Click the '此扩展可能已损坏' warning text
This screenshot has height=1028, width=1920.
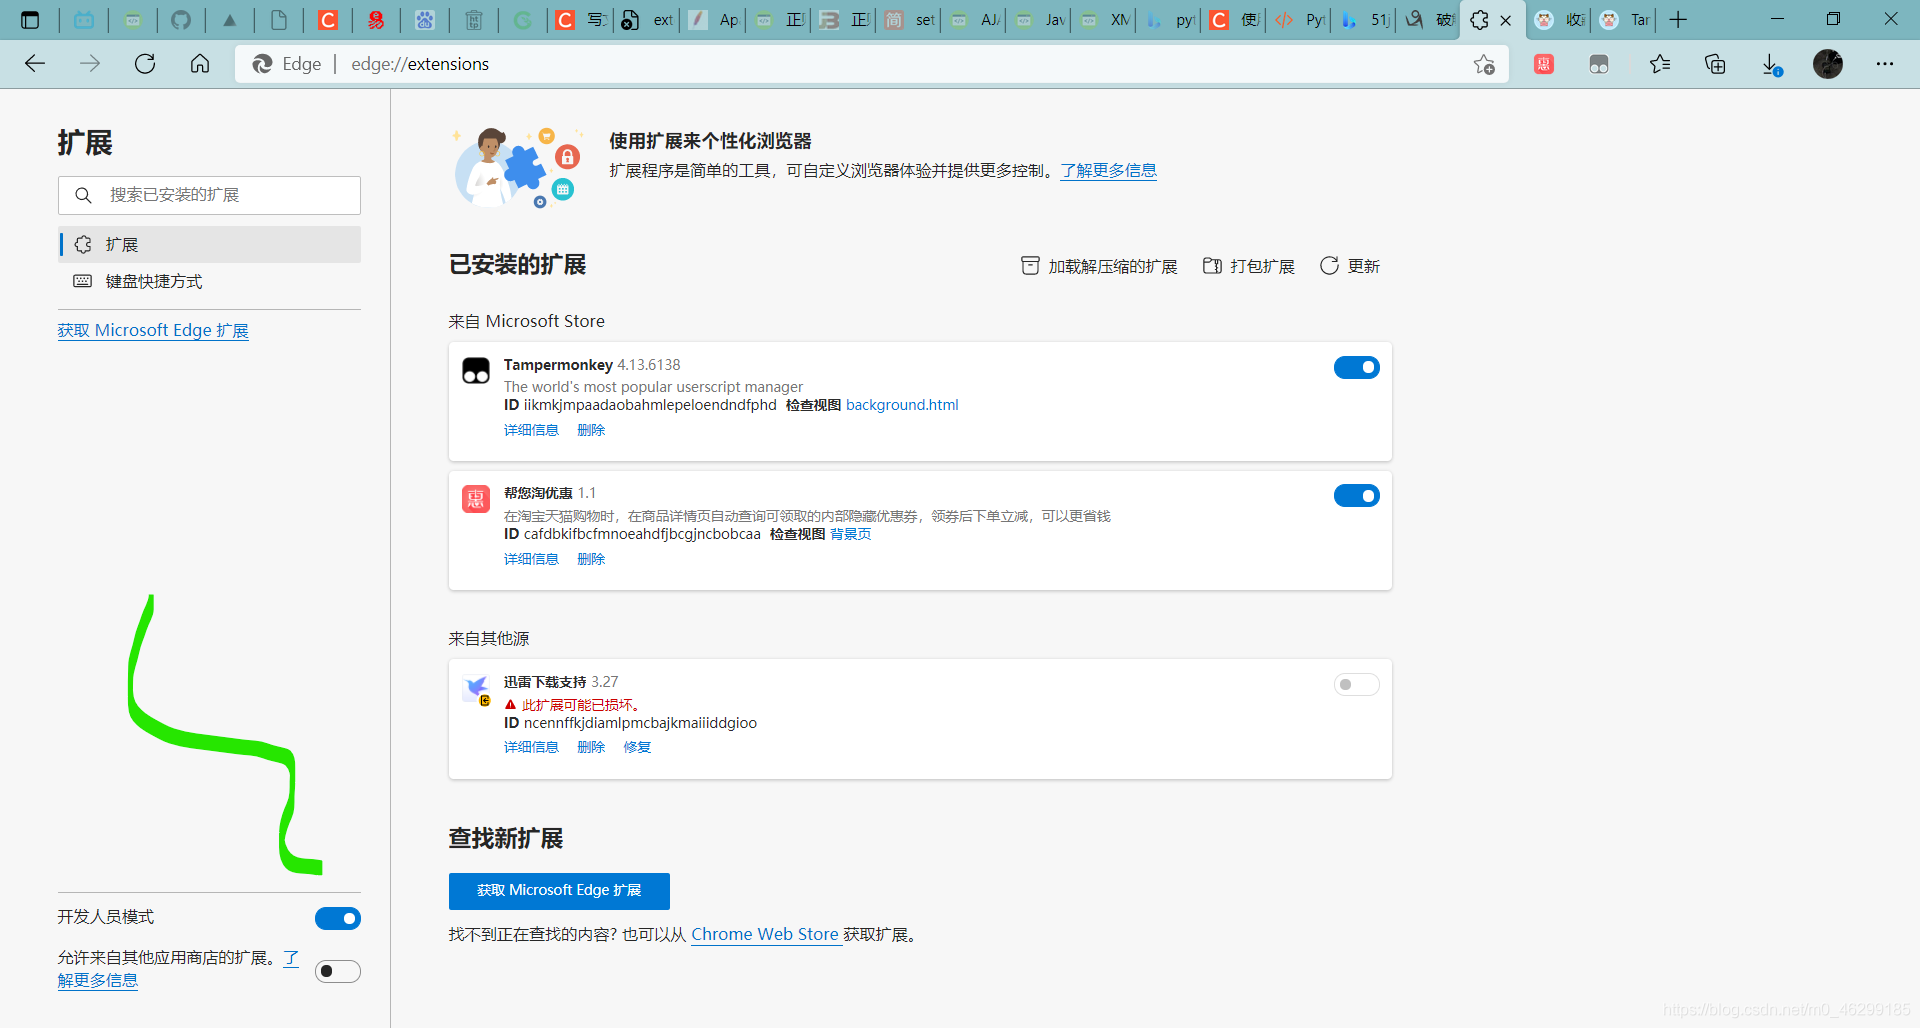pyautogui.click(x=580, y=705)
